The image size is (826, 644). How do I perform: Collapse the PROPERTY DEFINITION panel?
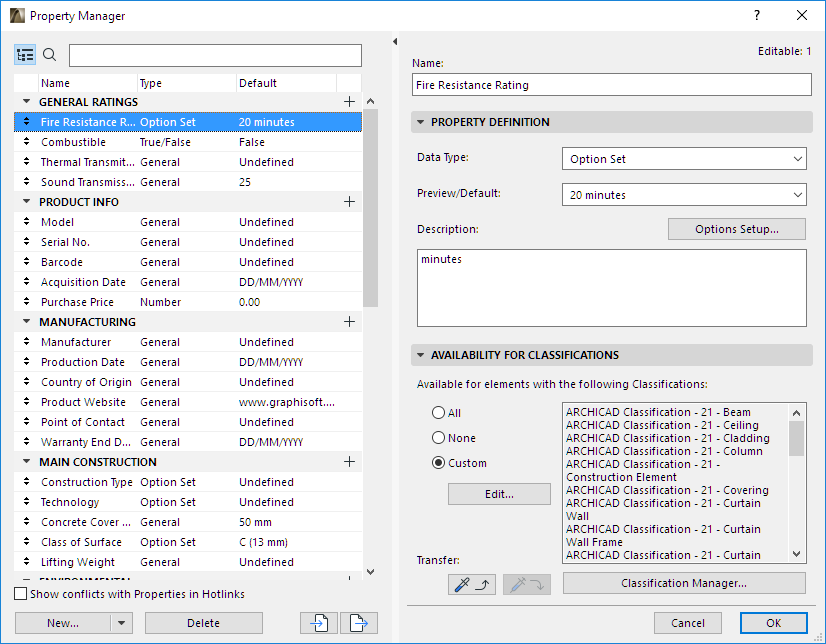pyautogui.click(x=420, y=122)
